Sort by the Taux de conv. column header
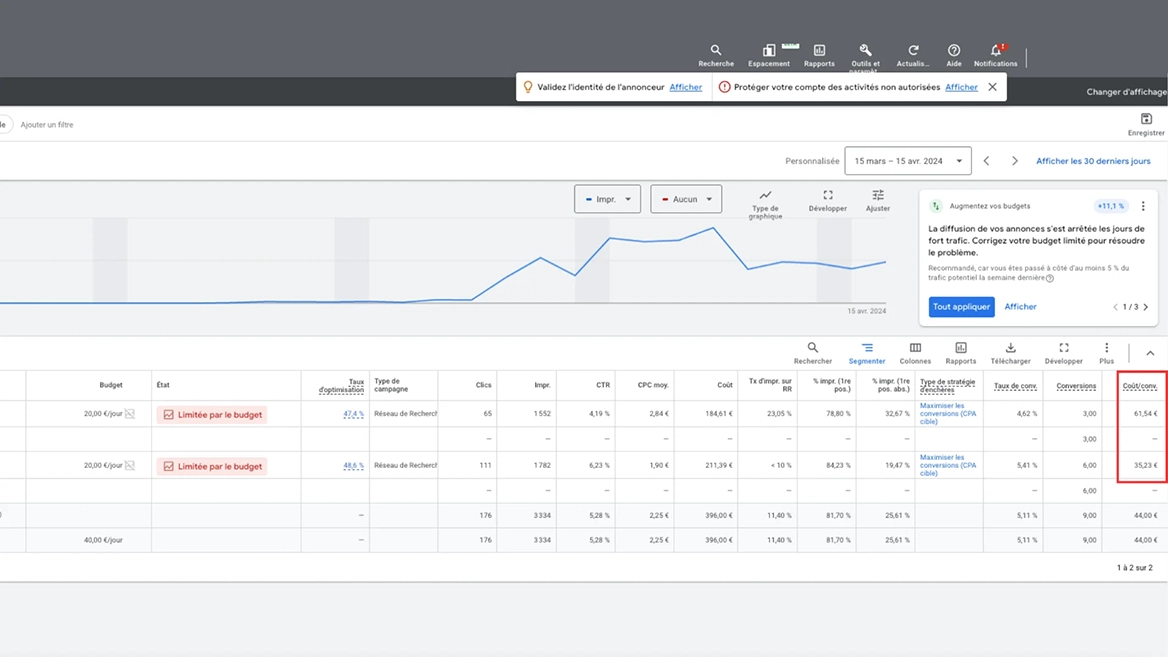Image resolution: width=1168 pixels, height=657 pixels. 1016,386
